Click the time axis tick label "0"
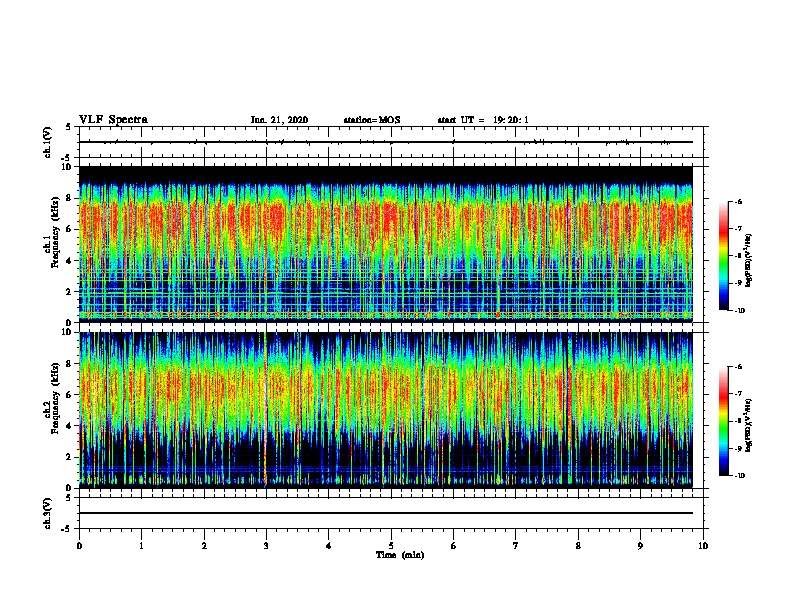This screenshot has width=792, height=612. click(x=79, y=546)
